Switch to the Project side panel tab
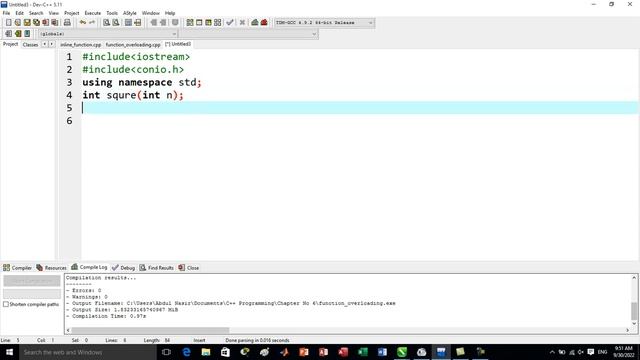Image resolution: width=640 pixels, height=360 pixels. (11, 44)
